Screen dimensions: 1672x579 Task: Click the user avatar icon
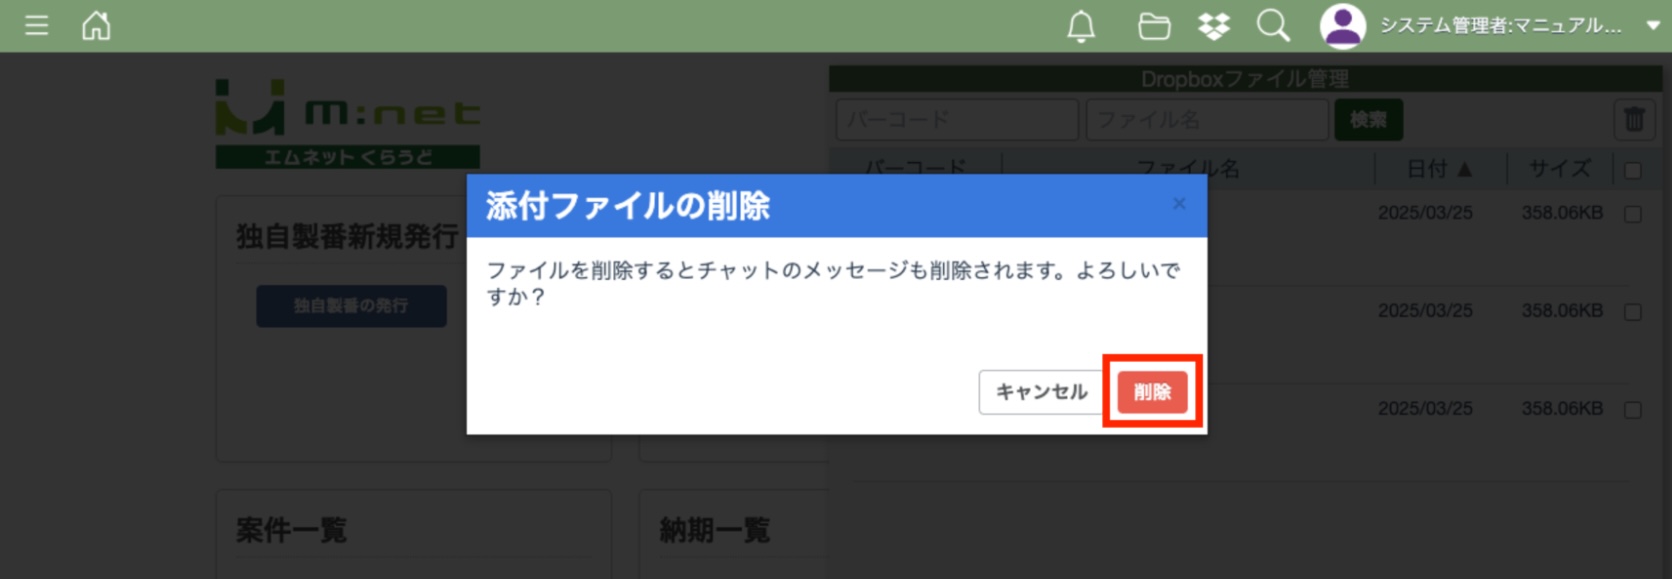click(1342, 26)
